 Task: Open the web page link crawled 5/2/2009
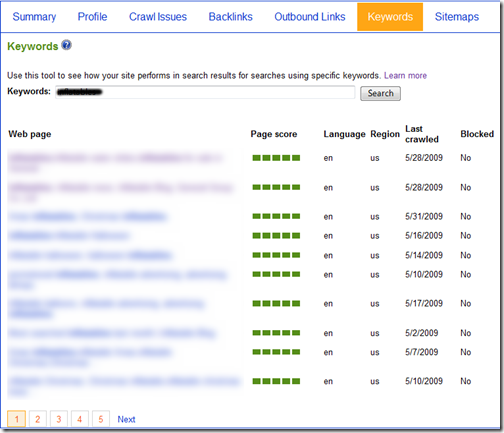pos(112,333)
